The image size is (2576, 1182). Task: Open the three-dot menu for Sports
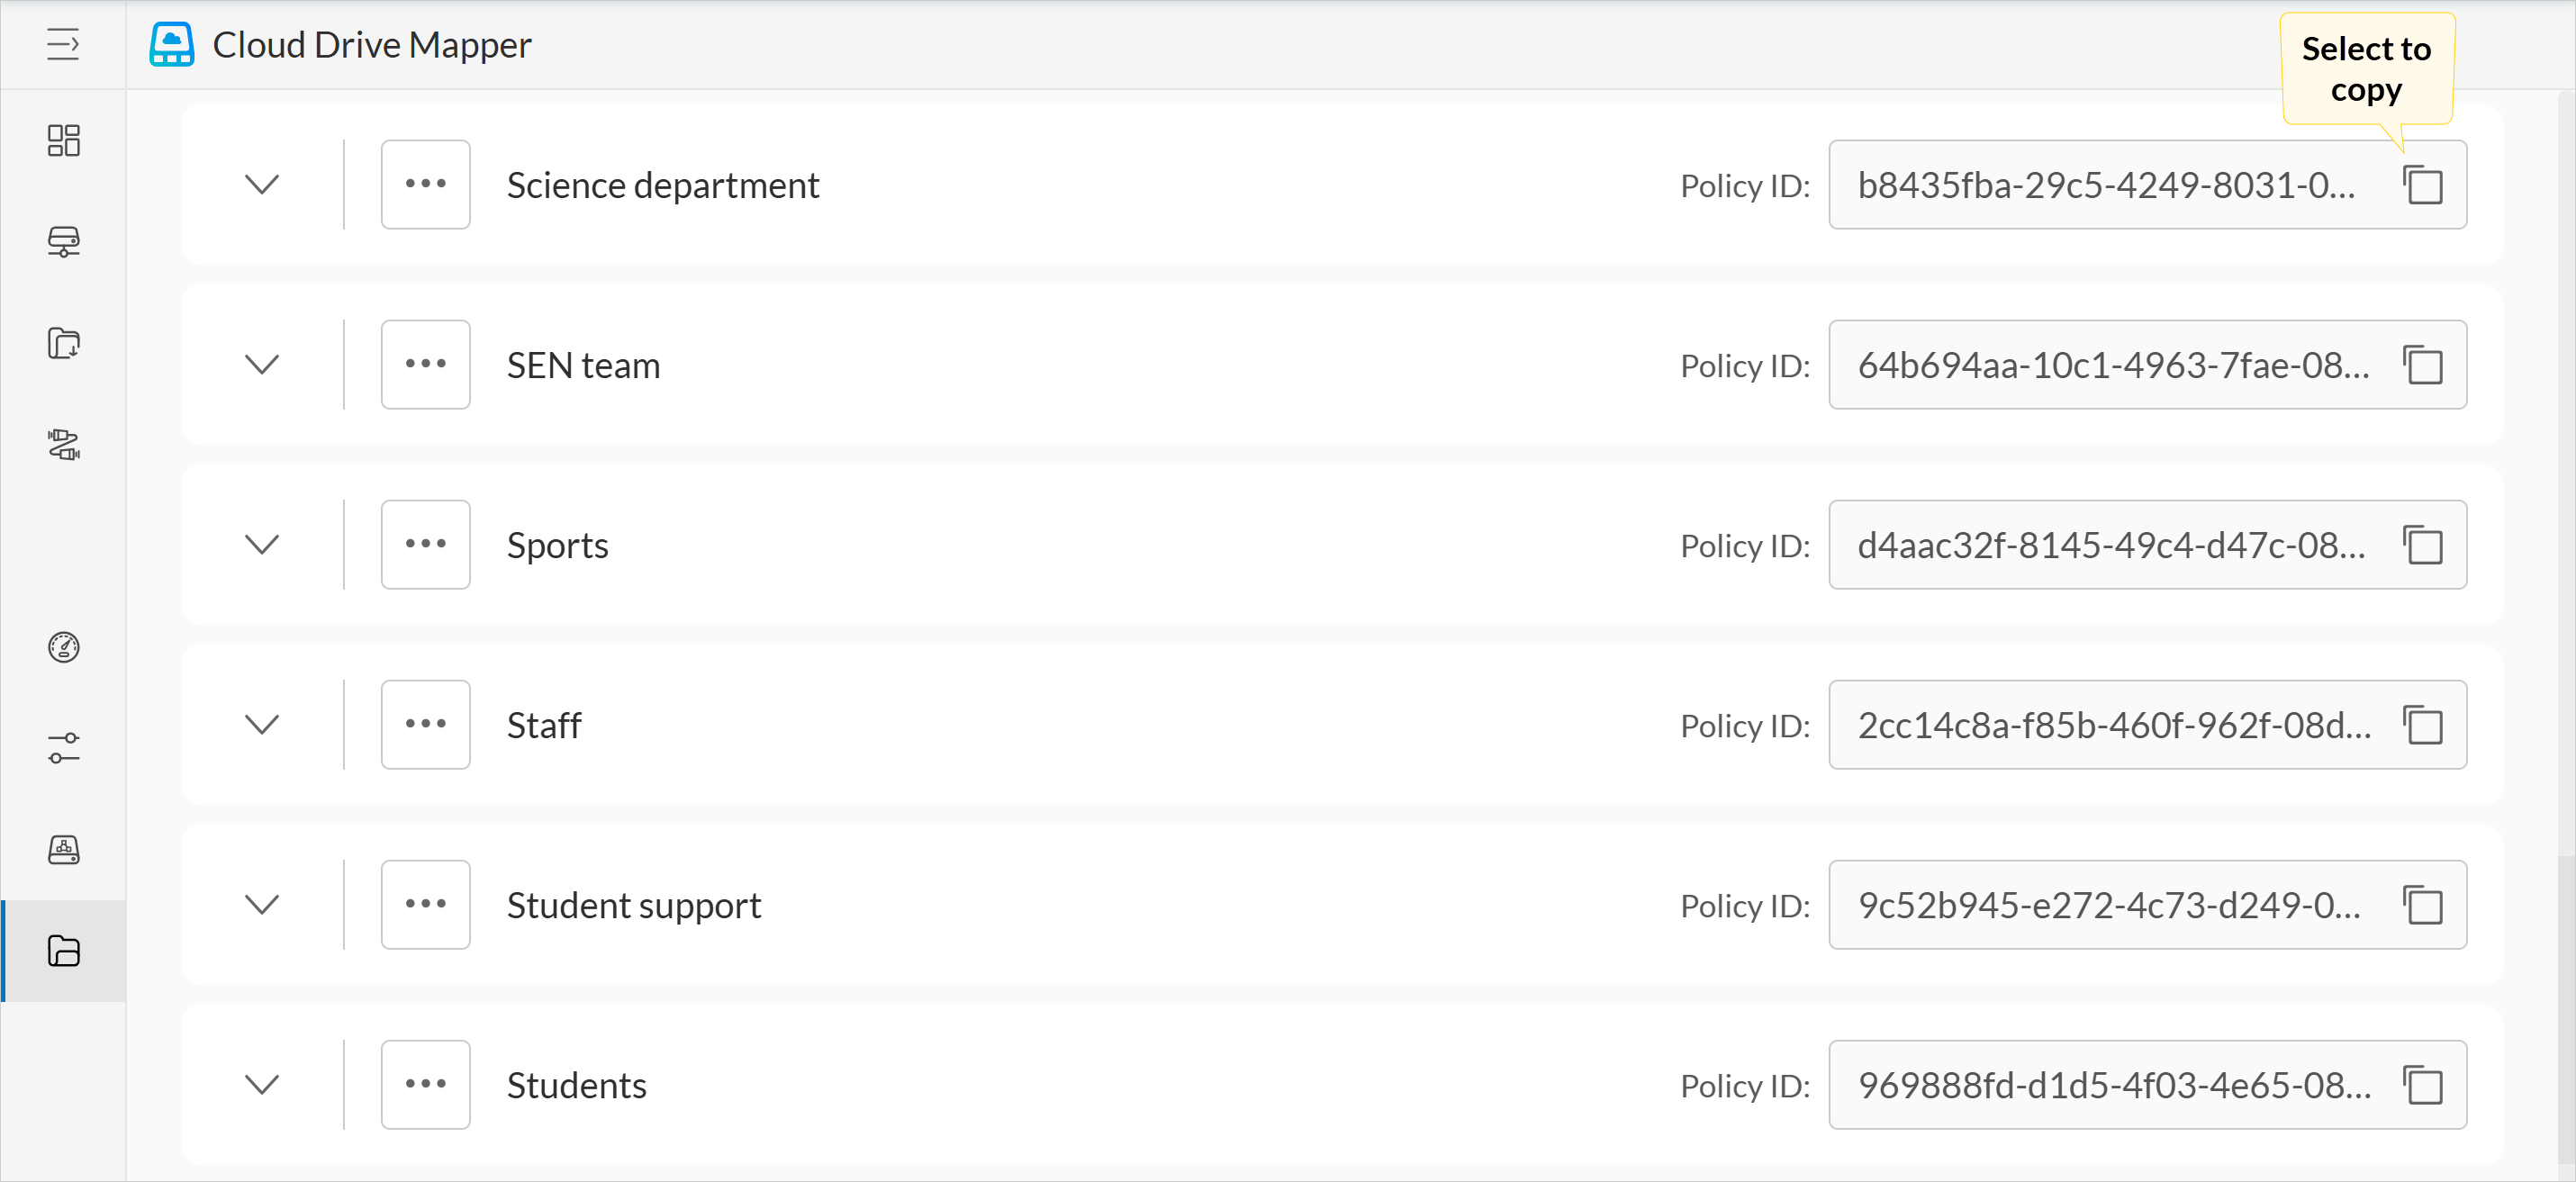point(425,545)
